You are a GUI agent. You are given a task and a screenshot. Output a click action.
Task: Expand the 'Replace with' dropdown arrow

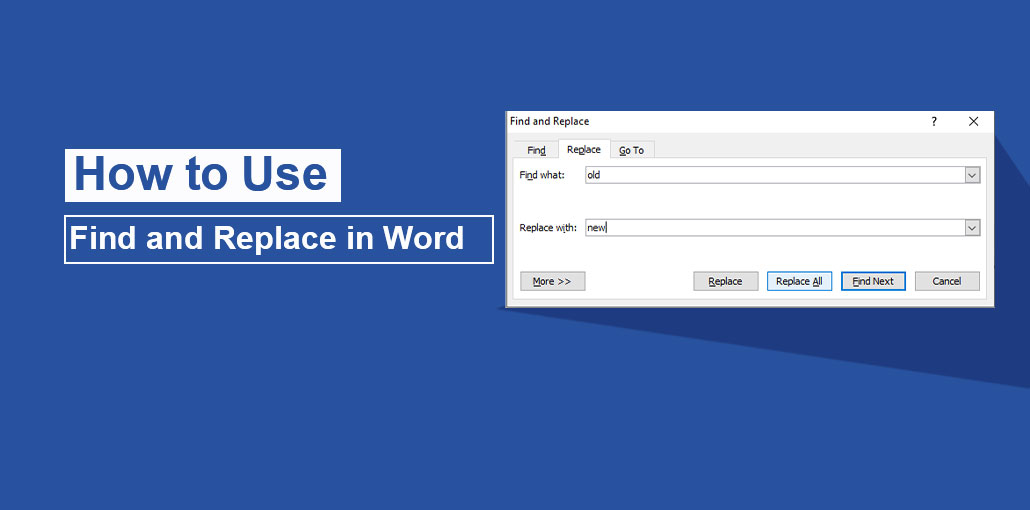[973, 228]
